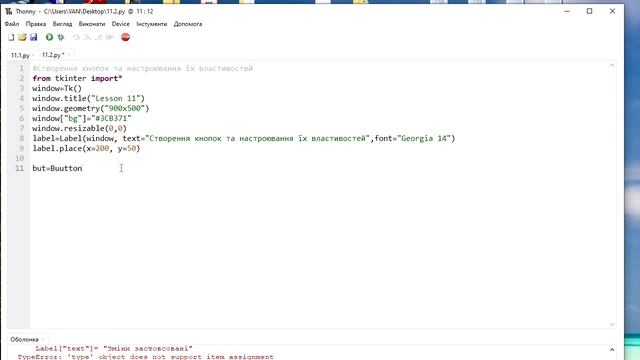640x360 pixels.
Task: Save the script with floppy icon
Action: click(x=33, y=37)
